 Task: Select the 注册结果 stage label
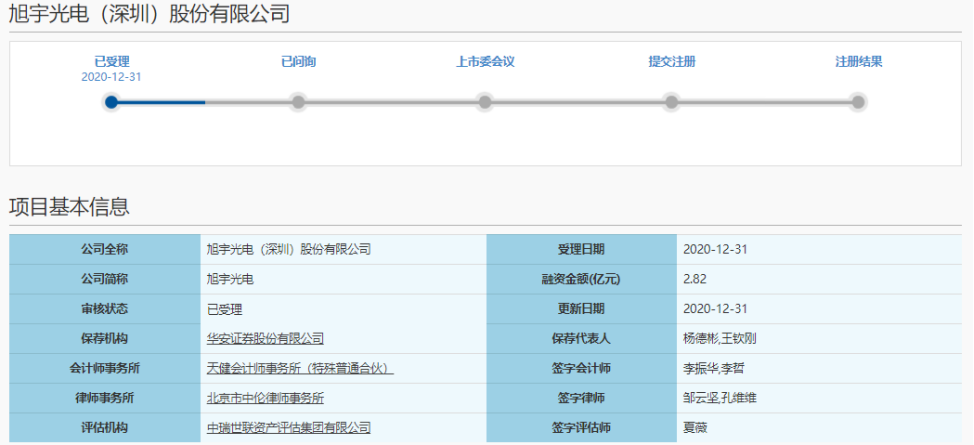point(858,62)
